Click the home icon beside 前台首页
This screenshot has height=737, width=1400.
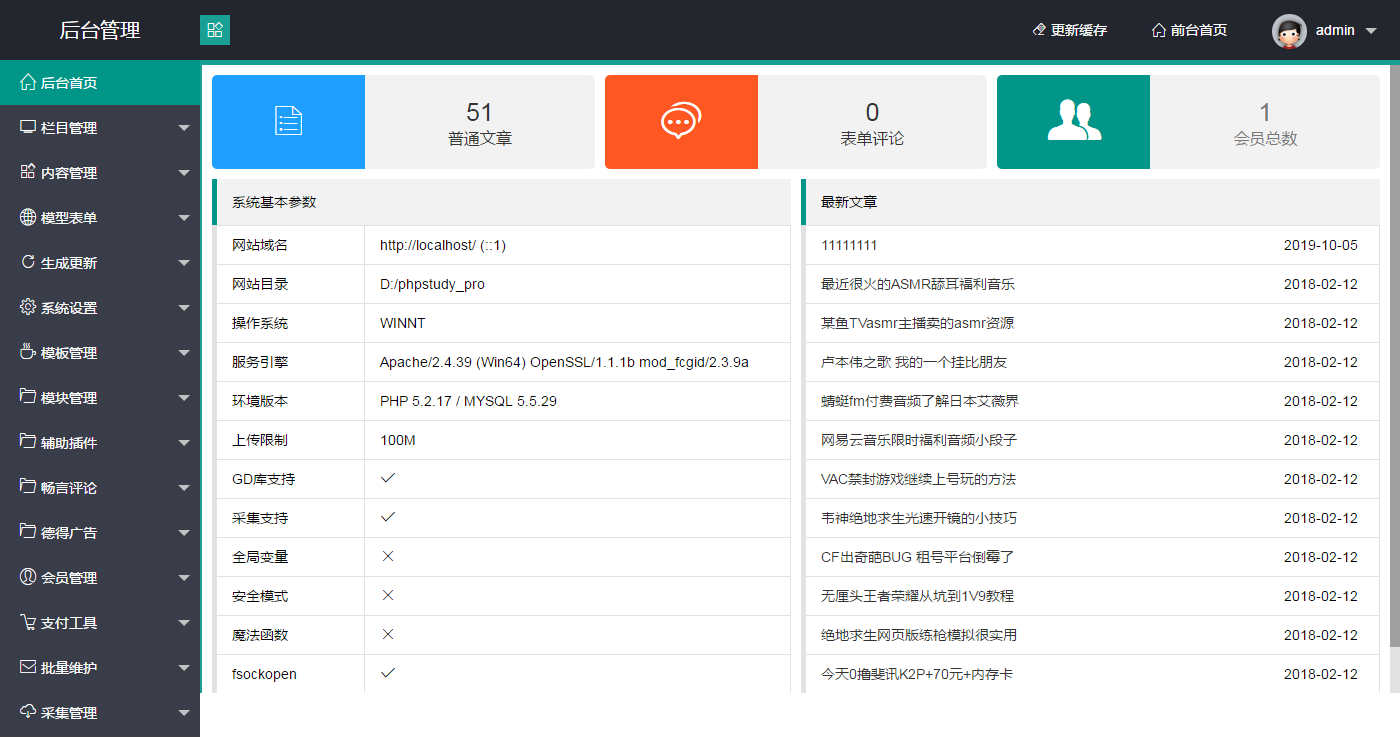[1159, 30]
